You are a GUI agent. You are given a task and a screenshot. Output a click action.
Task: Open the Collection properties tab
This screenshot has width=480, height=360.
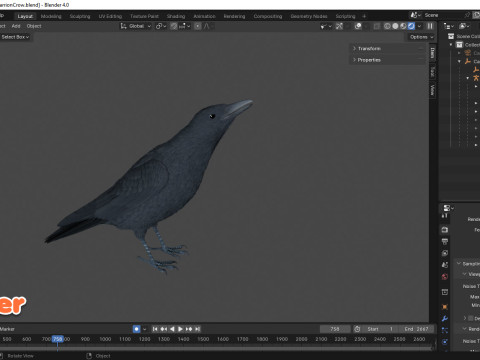(x=445, y=292)
